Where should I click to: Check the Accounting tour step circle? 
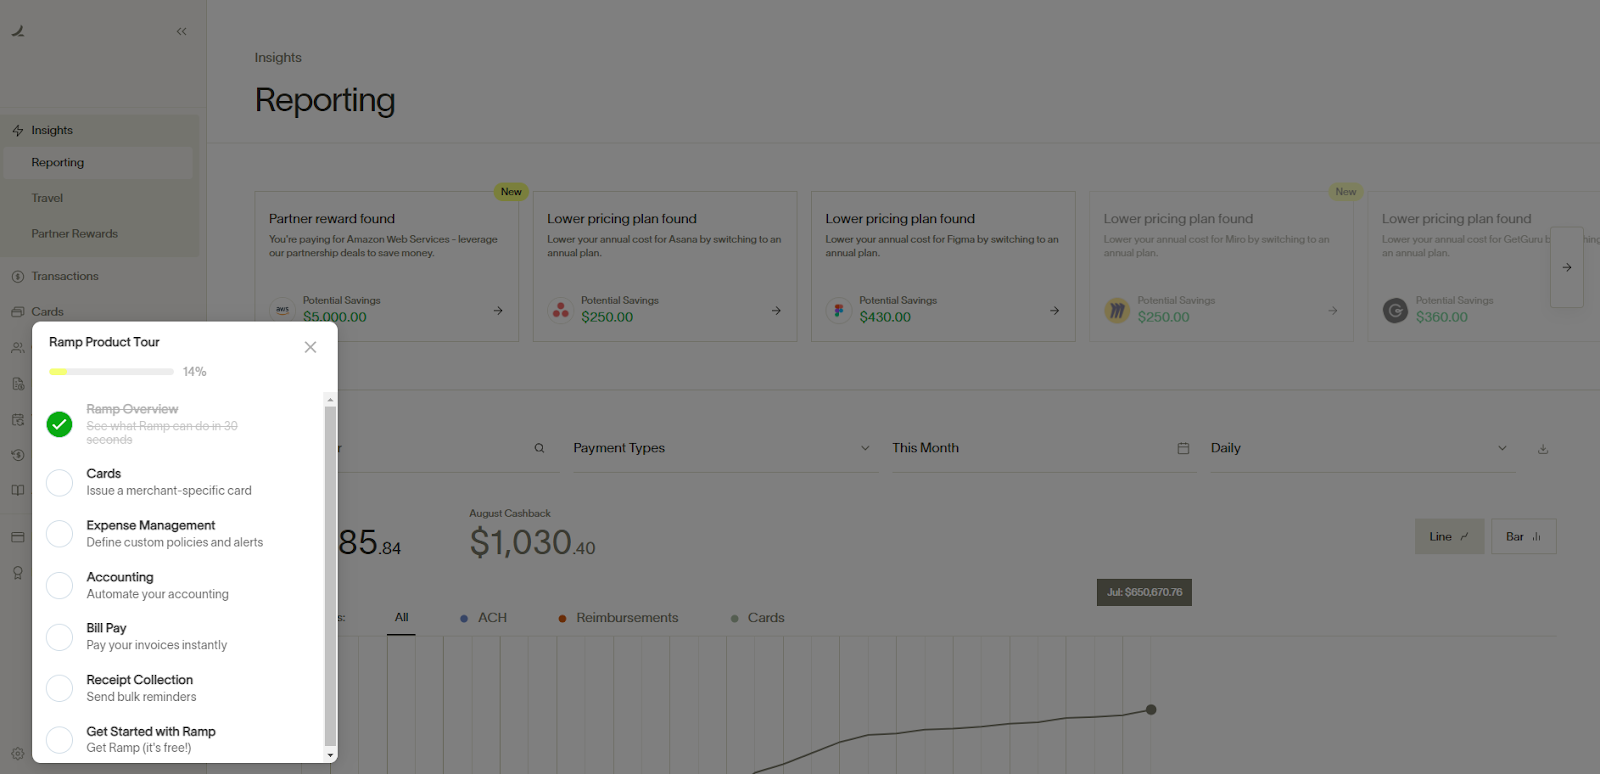click(x=60, y=585)
